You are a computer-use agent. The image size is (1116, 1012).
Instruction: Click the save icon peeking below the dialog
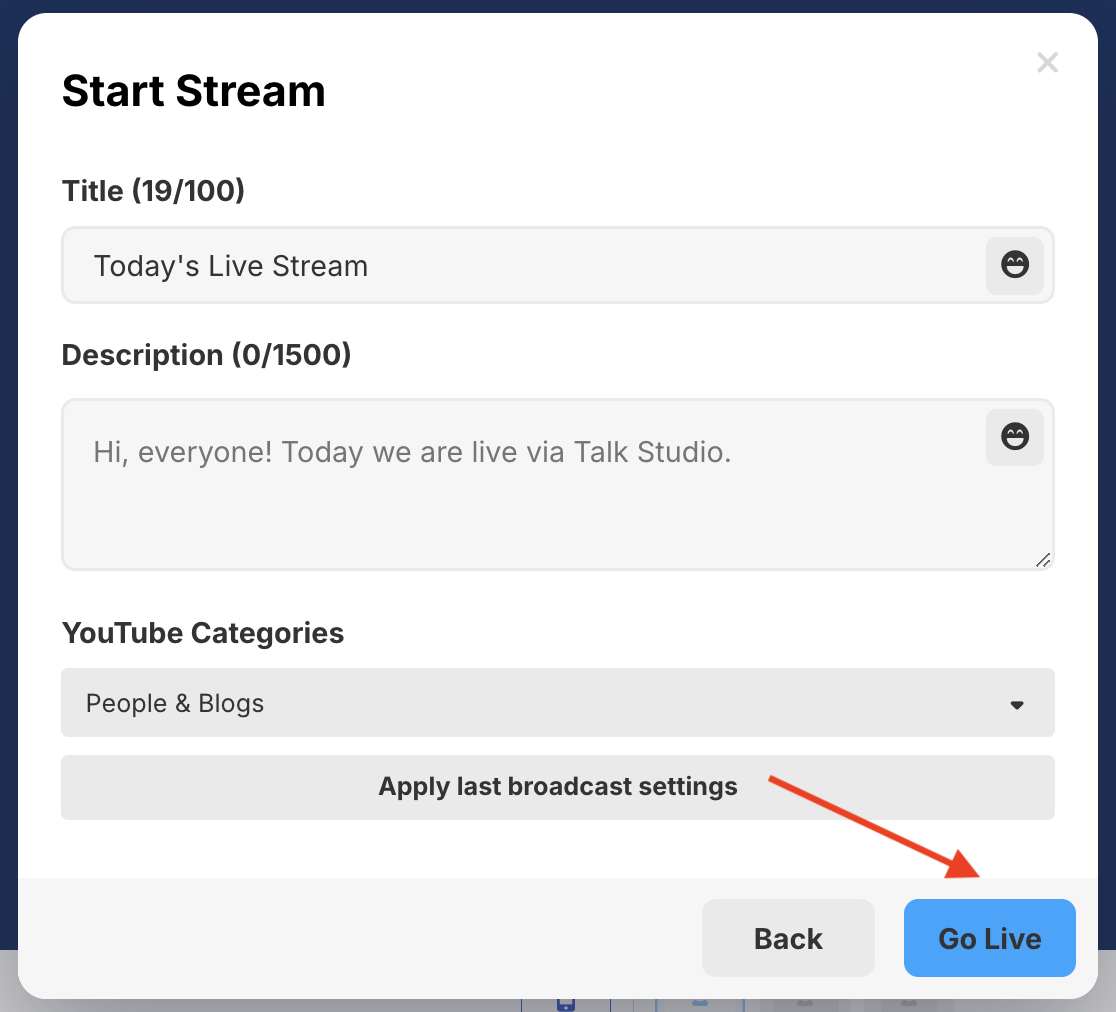point(566,1005)
